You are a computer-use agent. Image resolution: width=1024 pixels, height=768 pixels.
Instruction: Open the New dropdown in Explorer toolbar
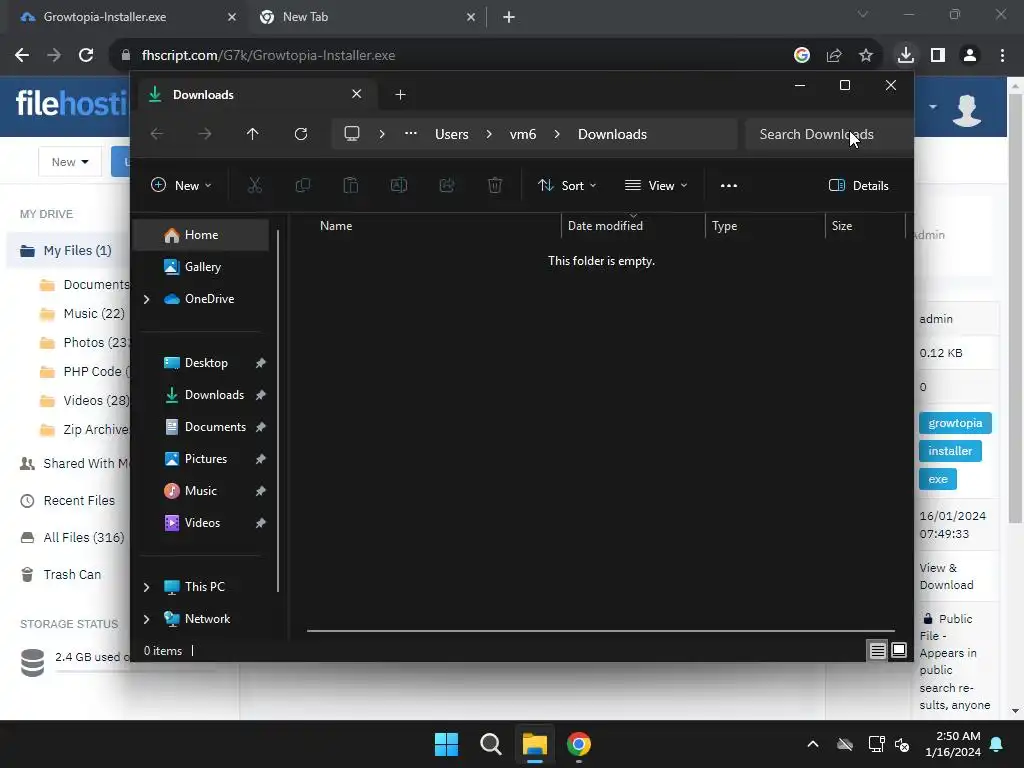point(182,185)
